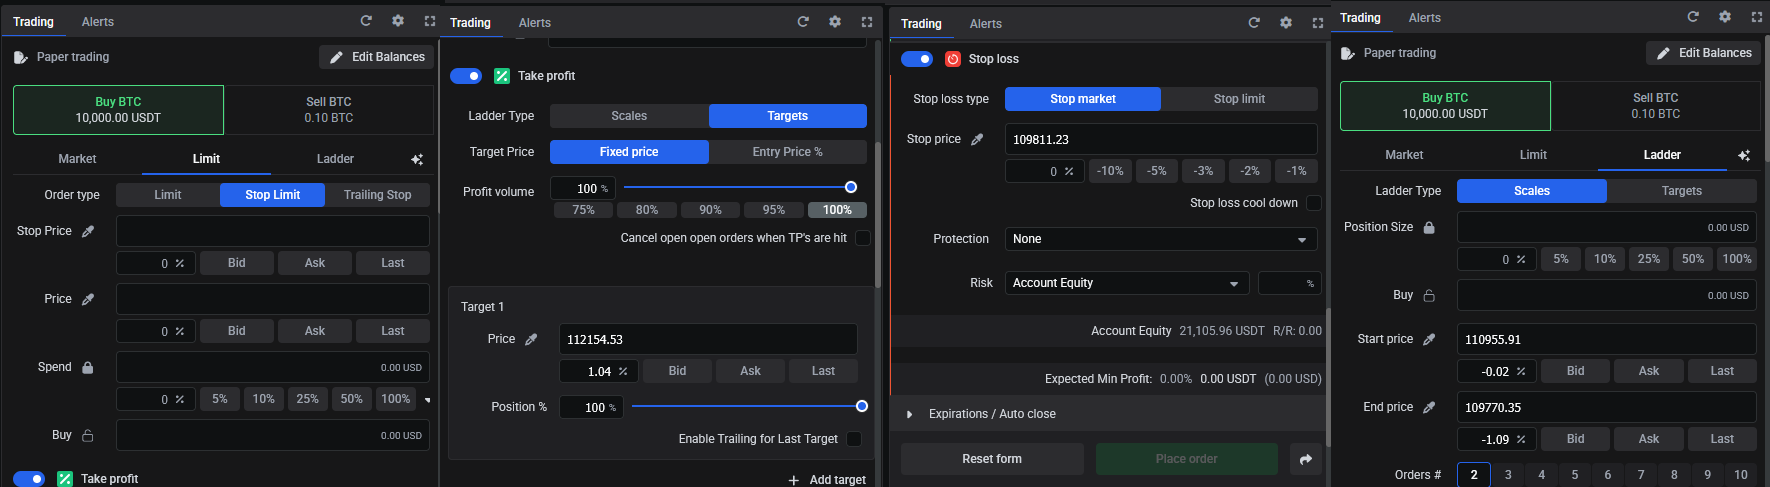Click the green Take profit icon in the second panel
Screen dimensions: 1770x487
502,76
